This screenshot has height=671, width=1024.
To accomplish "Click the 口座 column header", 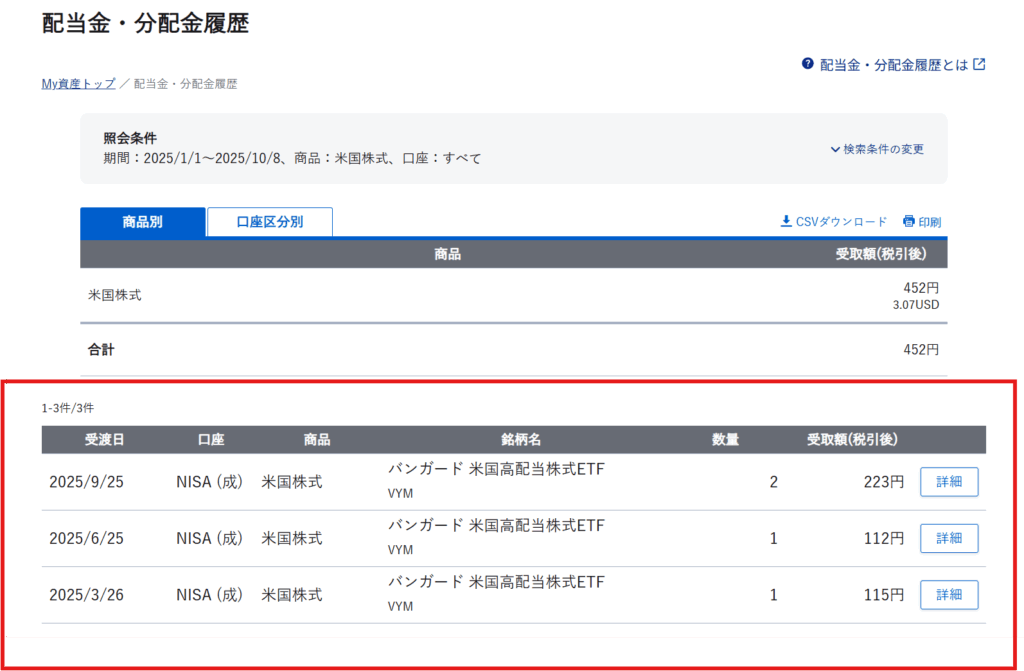I will (211, 440).
